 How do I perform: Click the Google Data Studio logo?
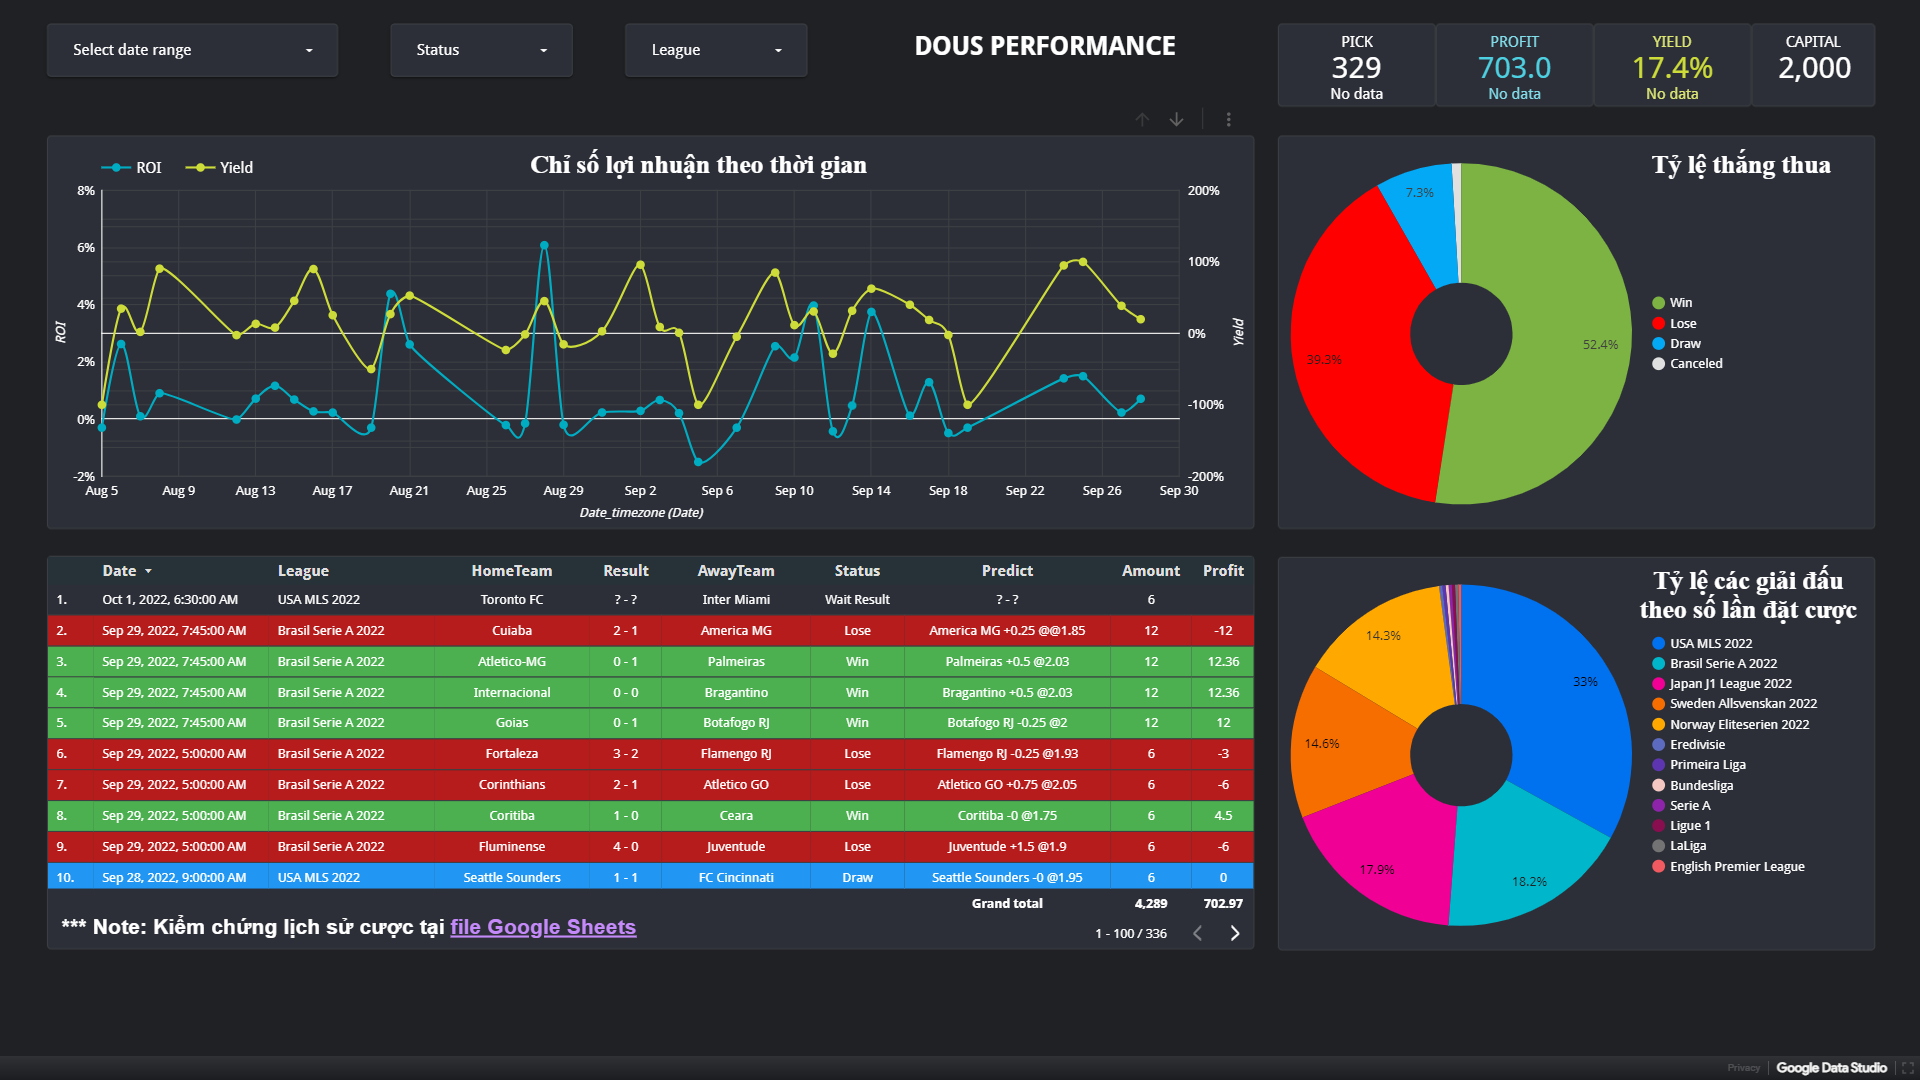[1831, 1067]
